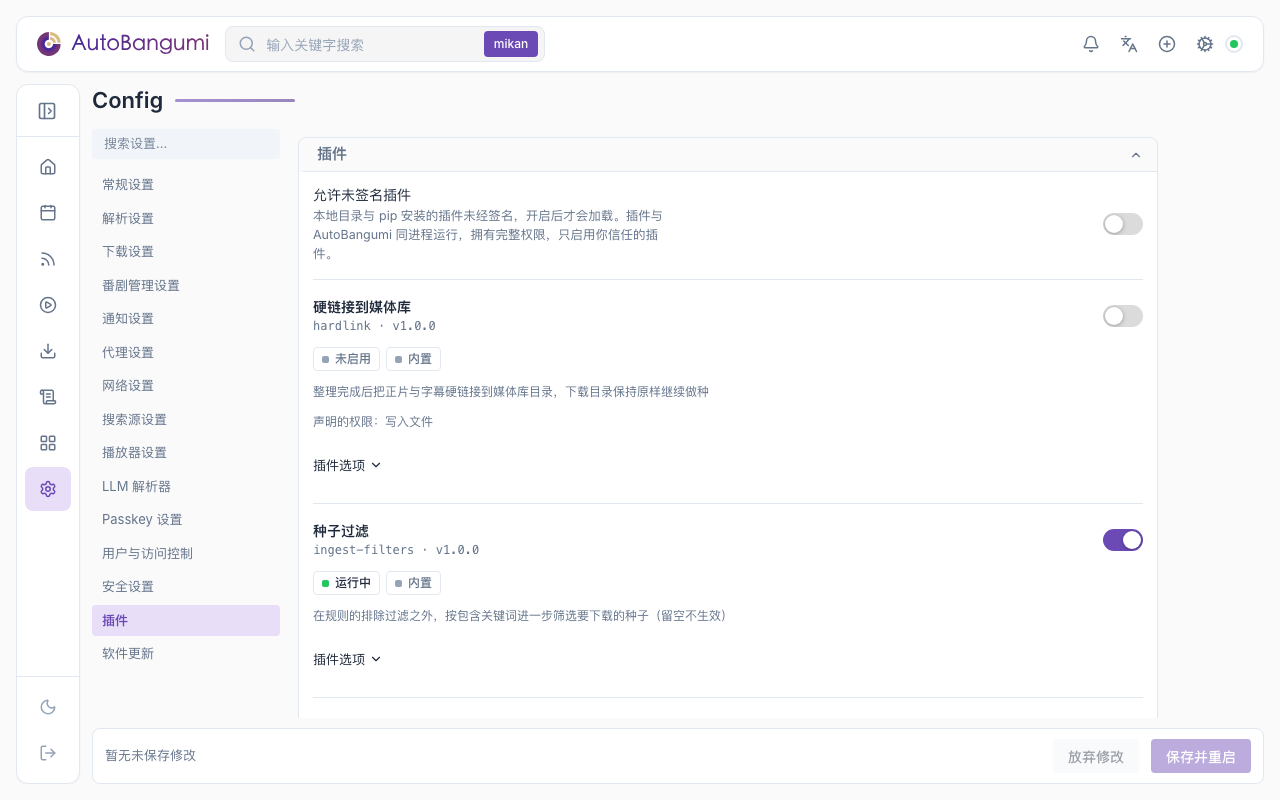Click the 放弃修改 button
The image size is (1280, 800).
pyautogui.click(x=1096, y=757)
